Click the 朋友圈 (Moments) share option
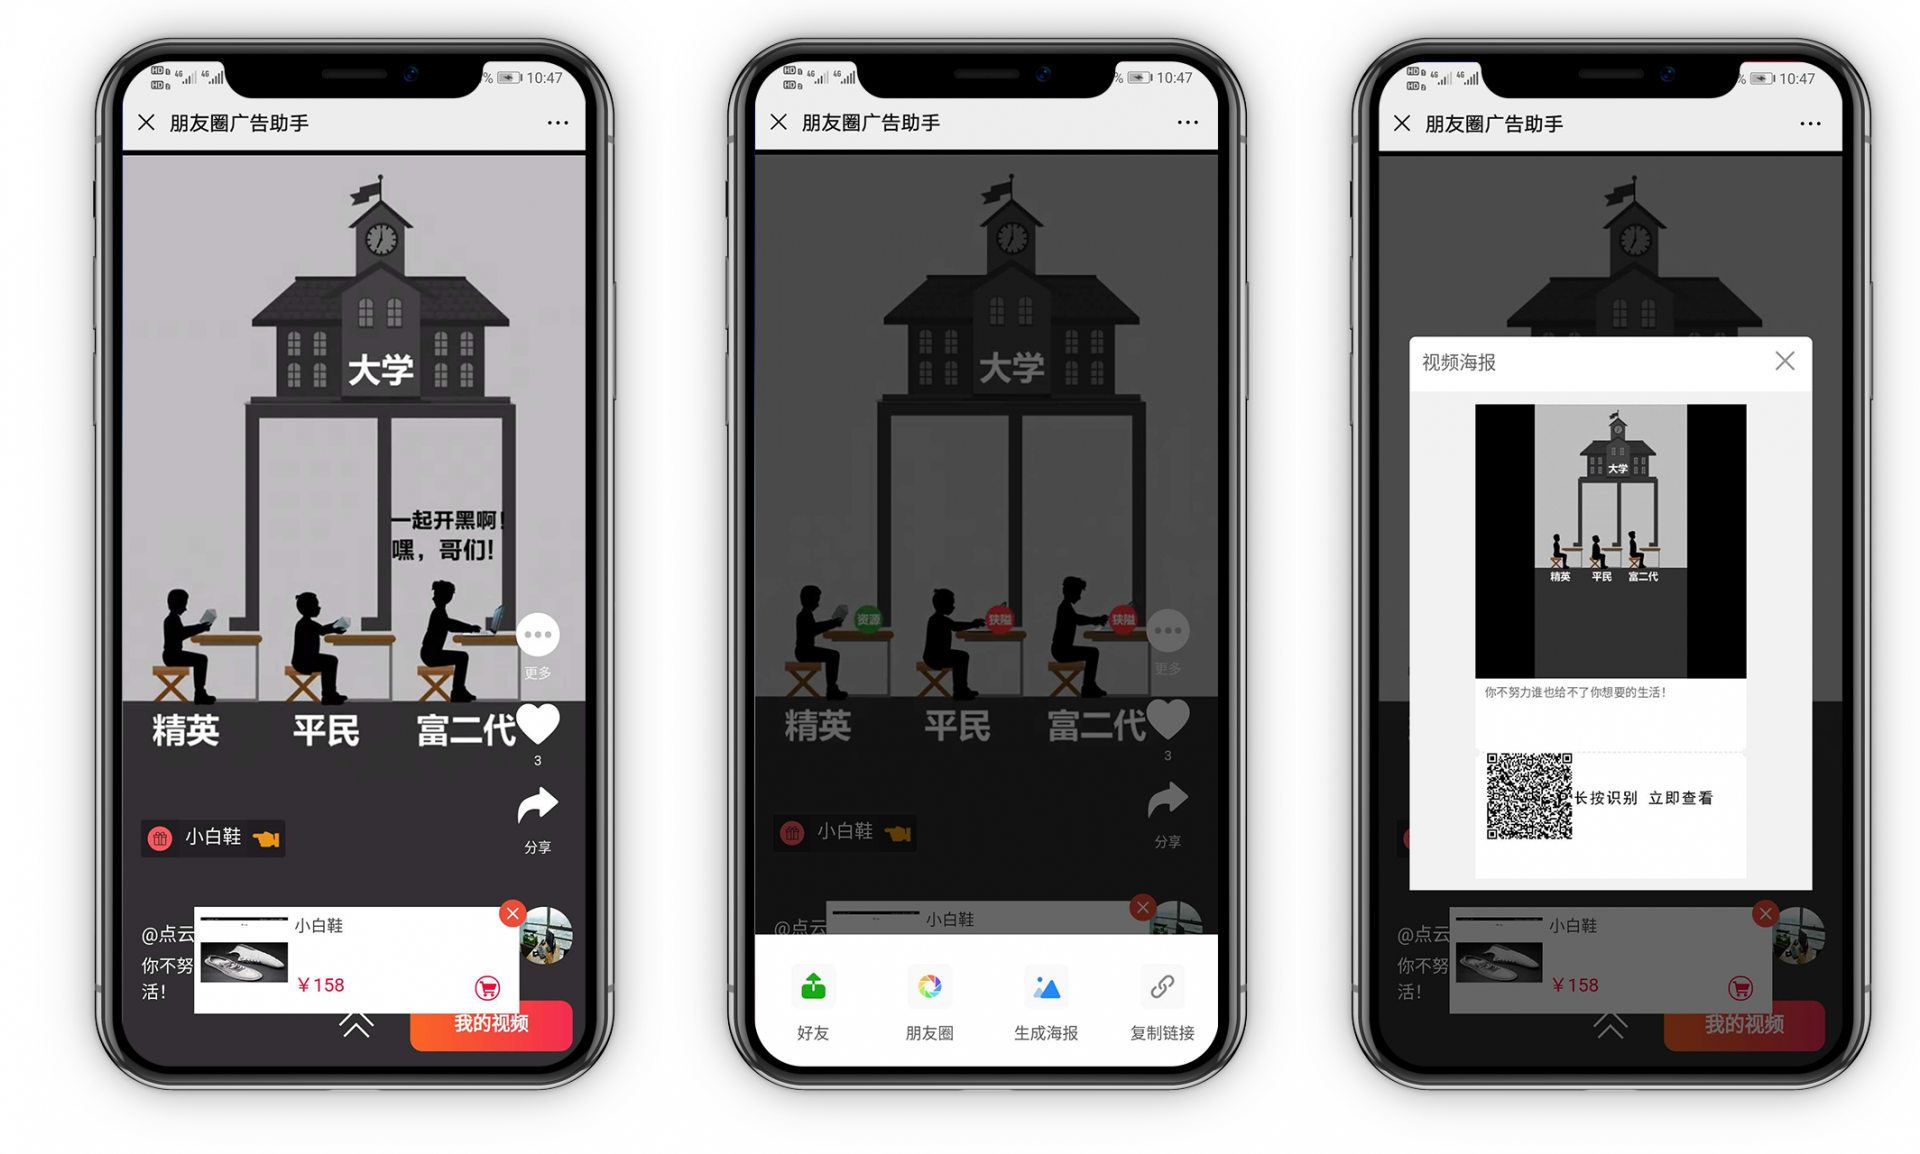The image size is (1920, 1154). pyautogui.click(x=923, y=1000)
